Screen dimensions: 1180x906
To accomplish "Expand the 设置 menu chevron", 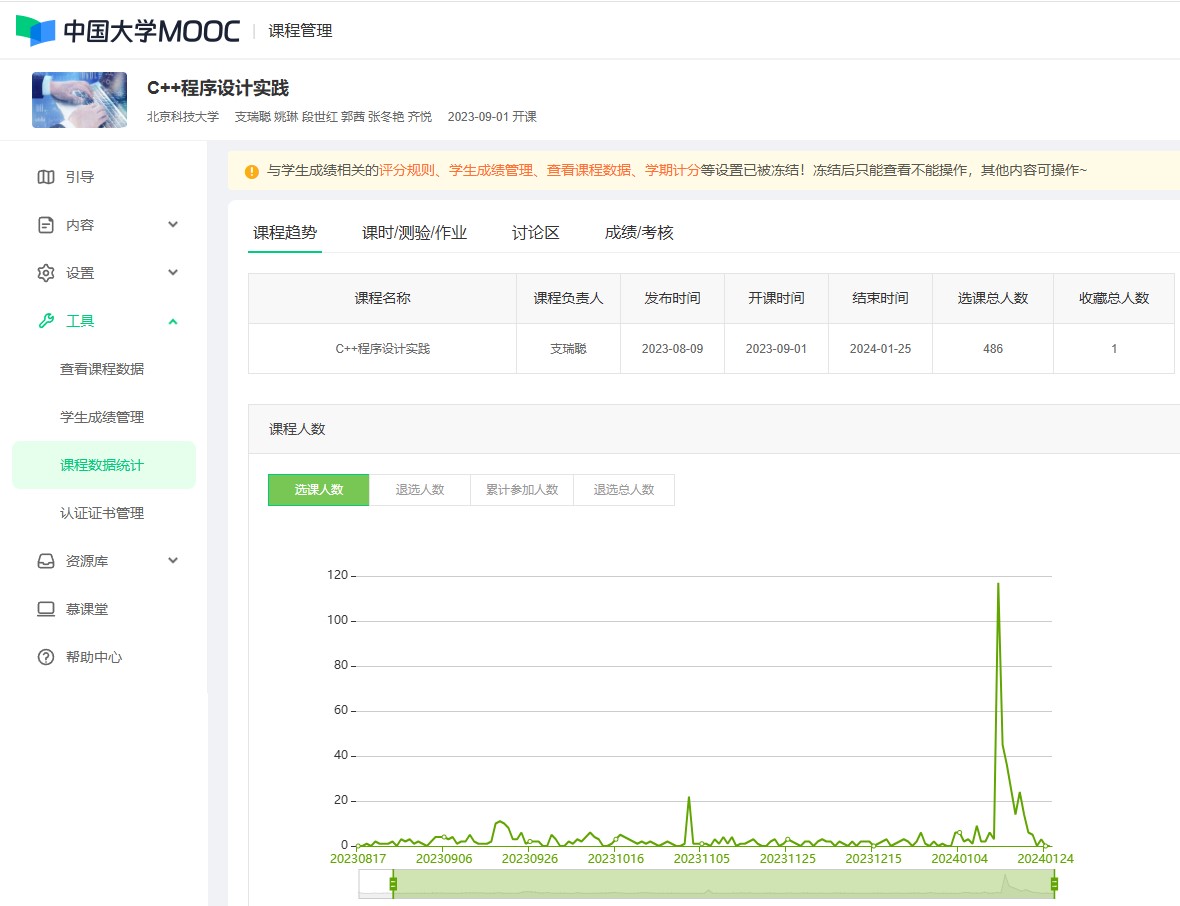I will click(x=173, y=273).
